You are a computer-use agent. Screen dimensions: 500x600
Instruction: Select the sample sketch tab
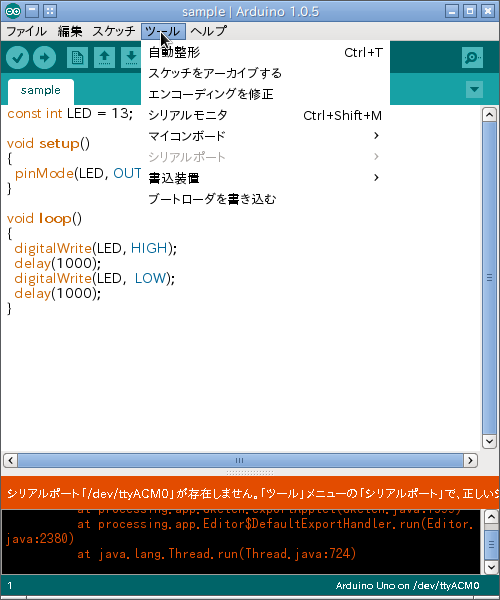pyautogui.click(x=41, y=91)
